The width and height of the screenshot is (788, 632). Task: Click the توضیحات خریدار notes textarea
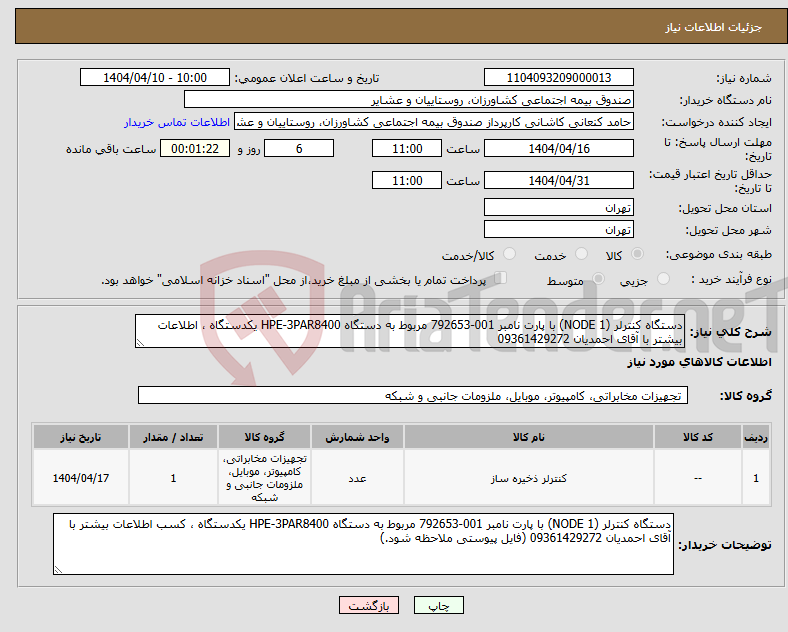tap(363, 544)
